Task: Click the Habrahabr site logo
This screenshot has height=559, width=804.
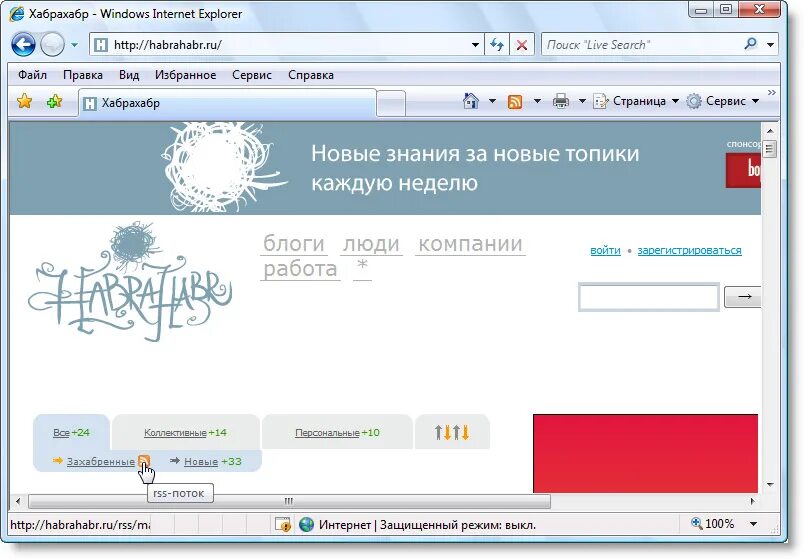Action: click(x=130, y=282)
